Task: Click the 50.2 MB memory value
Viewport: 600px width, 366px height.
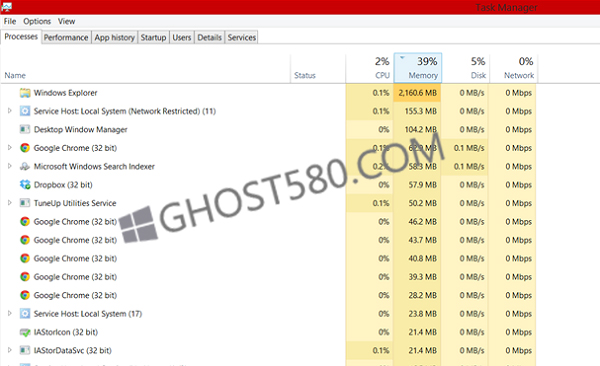Action: pos(422,203)
